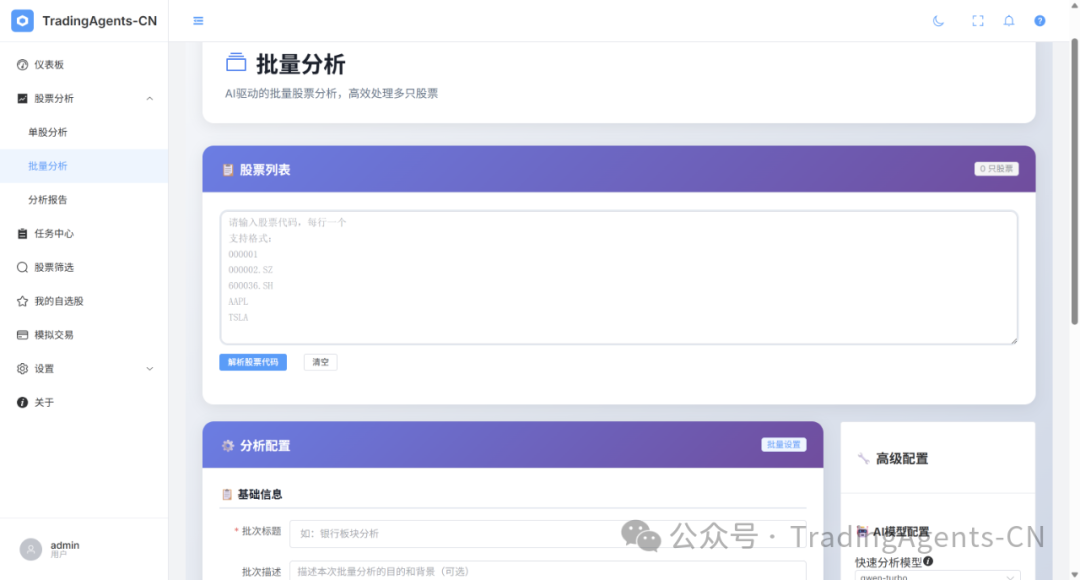This screenshot has height=580, width=1080.
Task: Select 单股分析 from sidebar
Action: click(48, 132)
